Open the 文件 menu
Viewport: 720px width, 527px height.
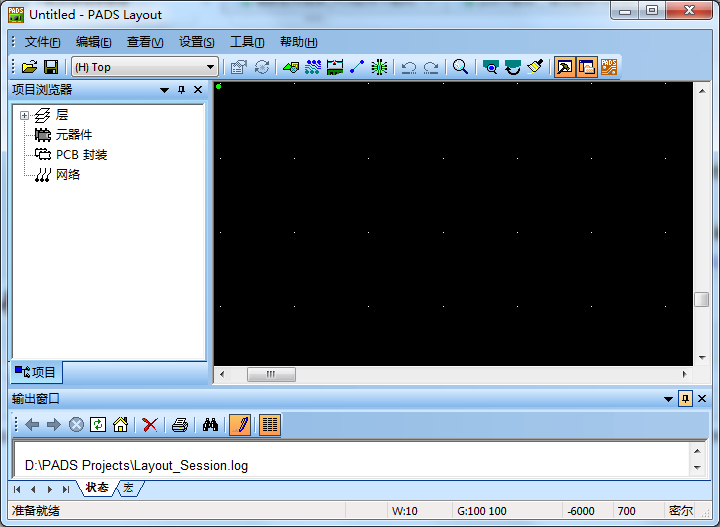(42, 42)
